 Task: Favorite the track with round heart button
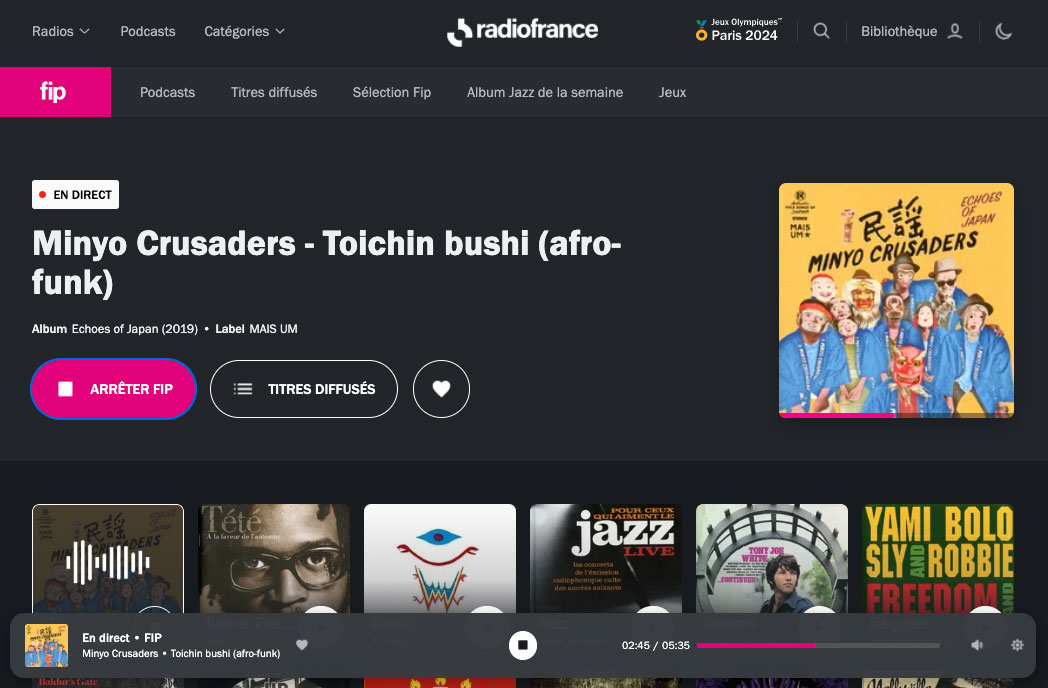[441, 389]
